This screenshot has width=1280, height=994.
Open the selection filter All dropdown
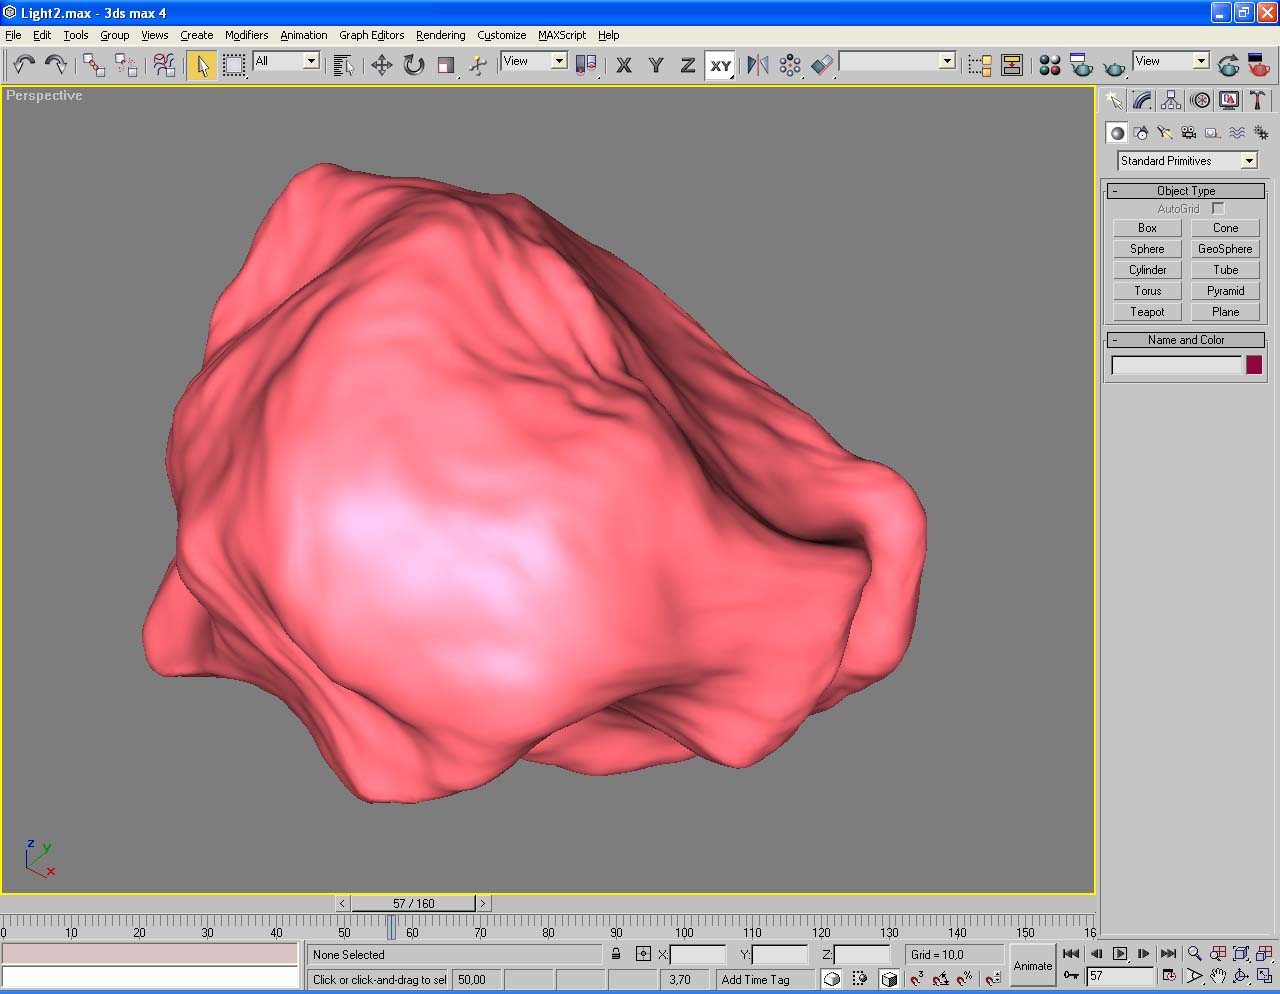point(311,61)
